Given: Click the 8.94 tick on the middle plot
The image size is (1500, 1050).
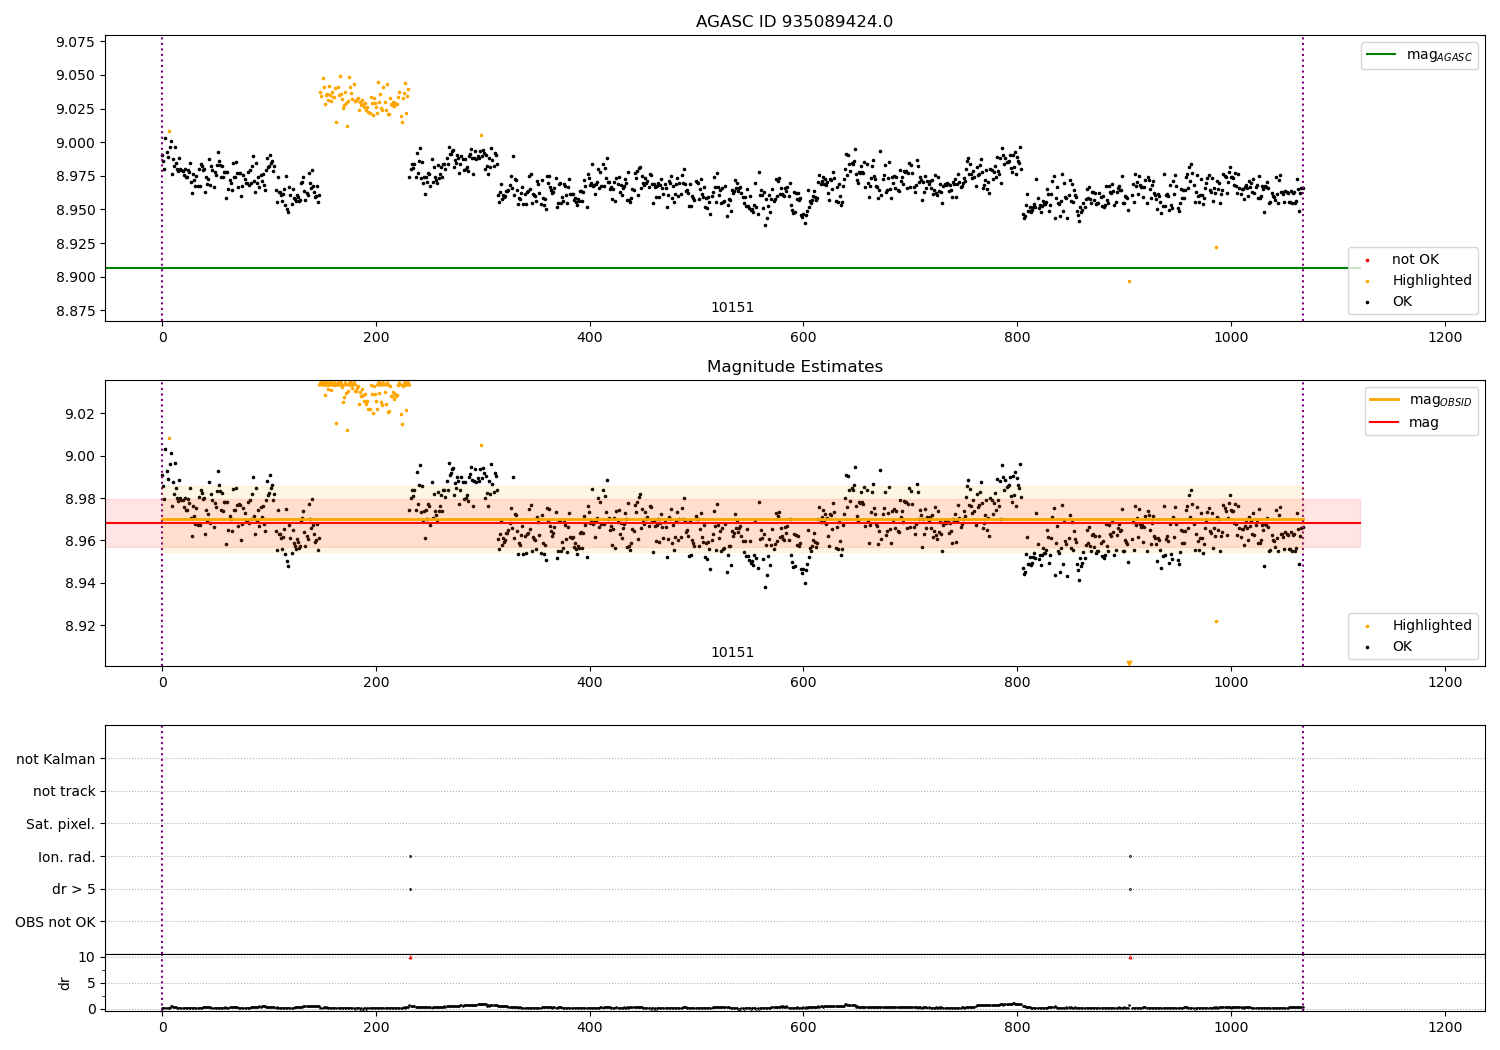Looking at the screenshot, I should coord(79,584).
